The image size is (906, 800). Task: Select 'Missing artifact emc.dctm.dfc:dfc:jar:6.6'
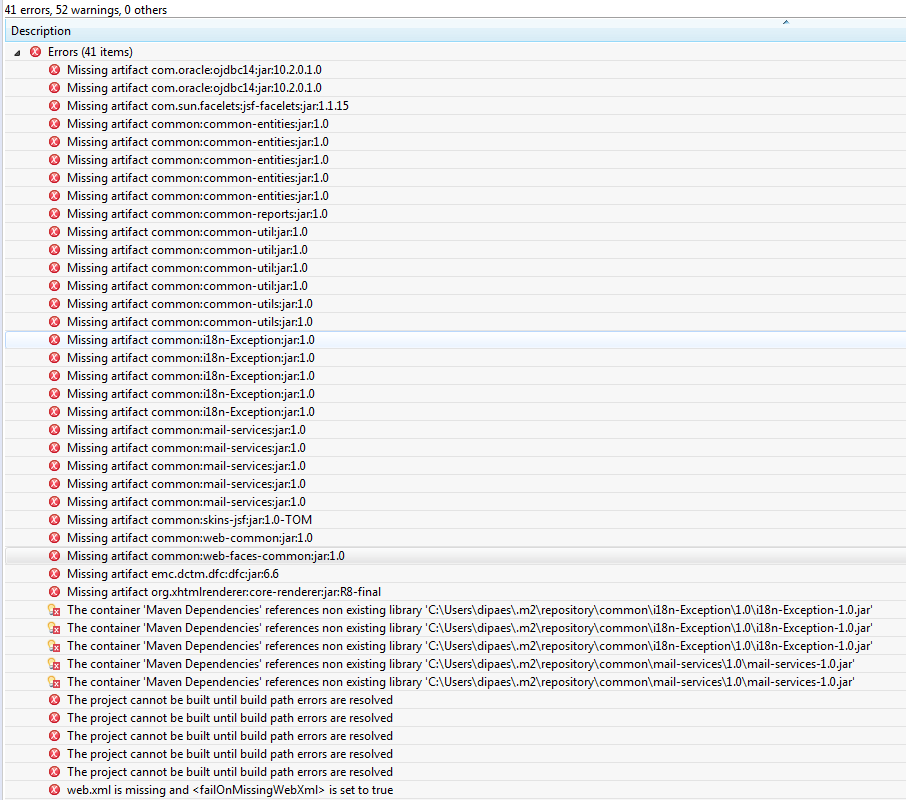173,574
